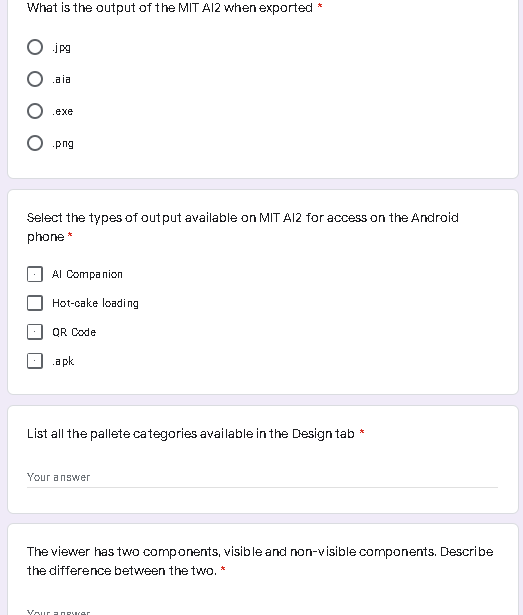The width and height of the screenshot is (523, 615).
Task: Check the AI Companion checkbox
Action: tap(35, 274)
